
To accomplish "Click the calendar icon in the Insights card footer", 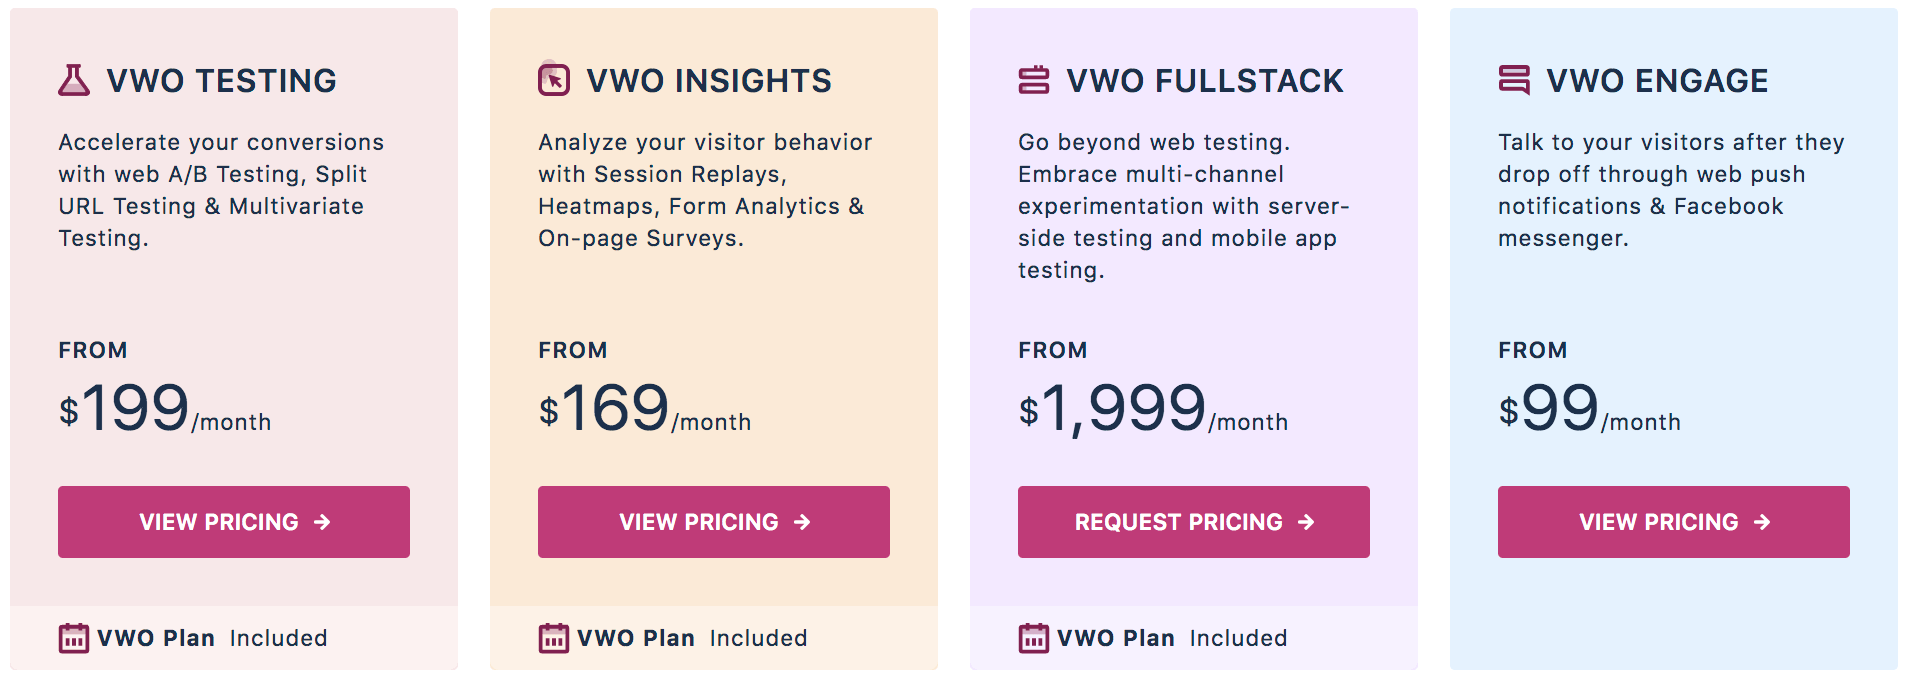I will pos(554,638).
